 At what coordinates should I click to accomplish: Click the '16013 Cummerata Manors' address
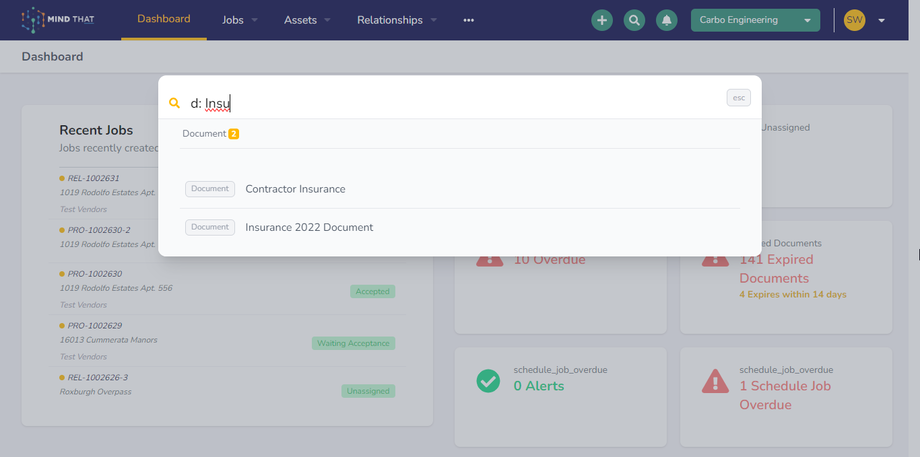(109, 340)
